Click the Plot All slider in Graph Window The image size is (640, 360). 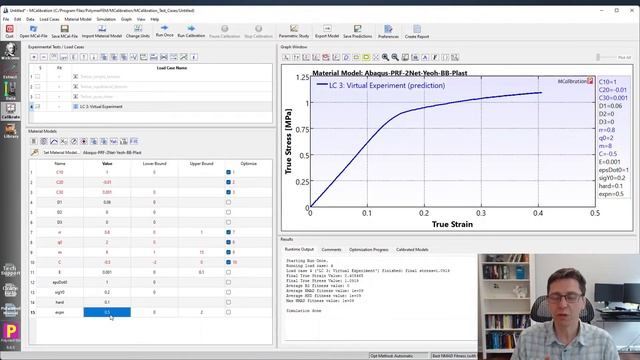point(598,58)
